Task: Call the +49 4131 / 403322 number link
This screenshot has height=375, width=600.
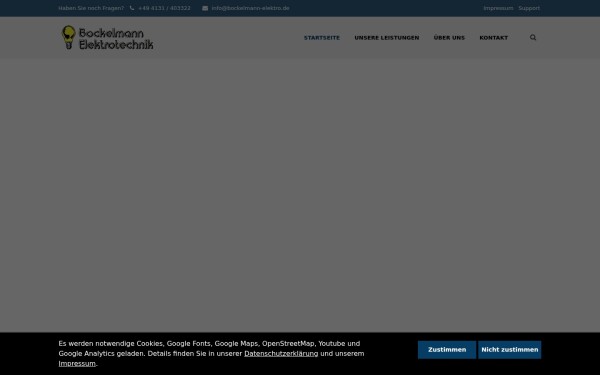Action: 164,8
